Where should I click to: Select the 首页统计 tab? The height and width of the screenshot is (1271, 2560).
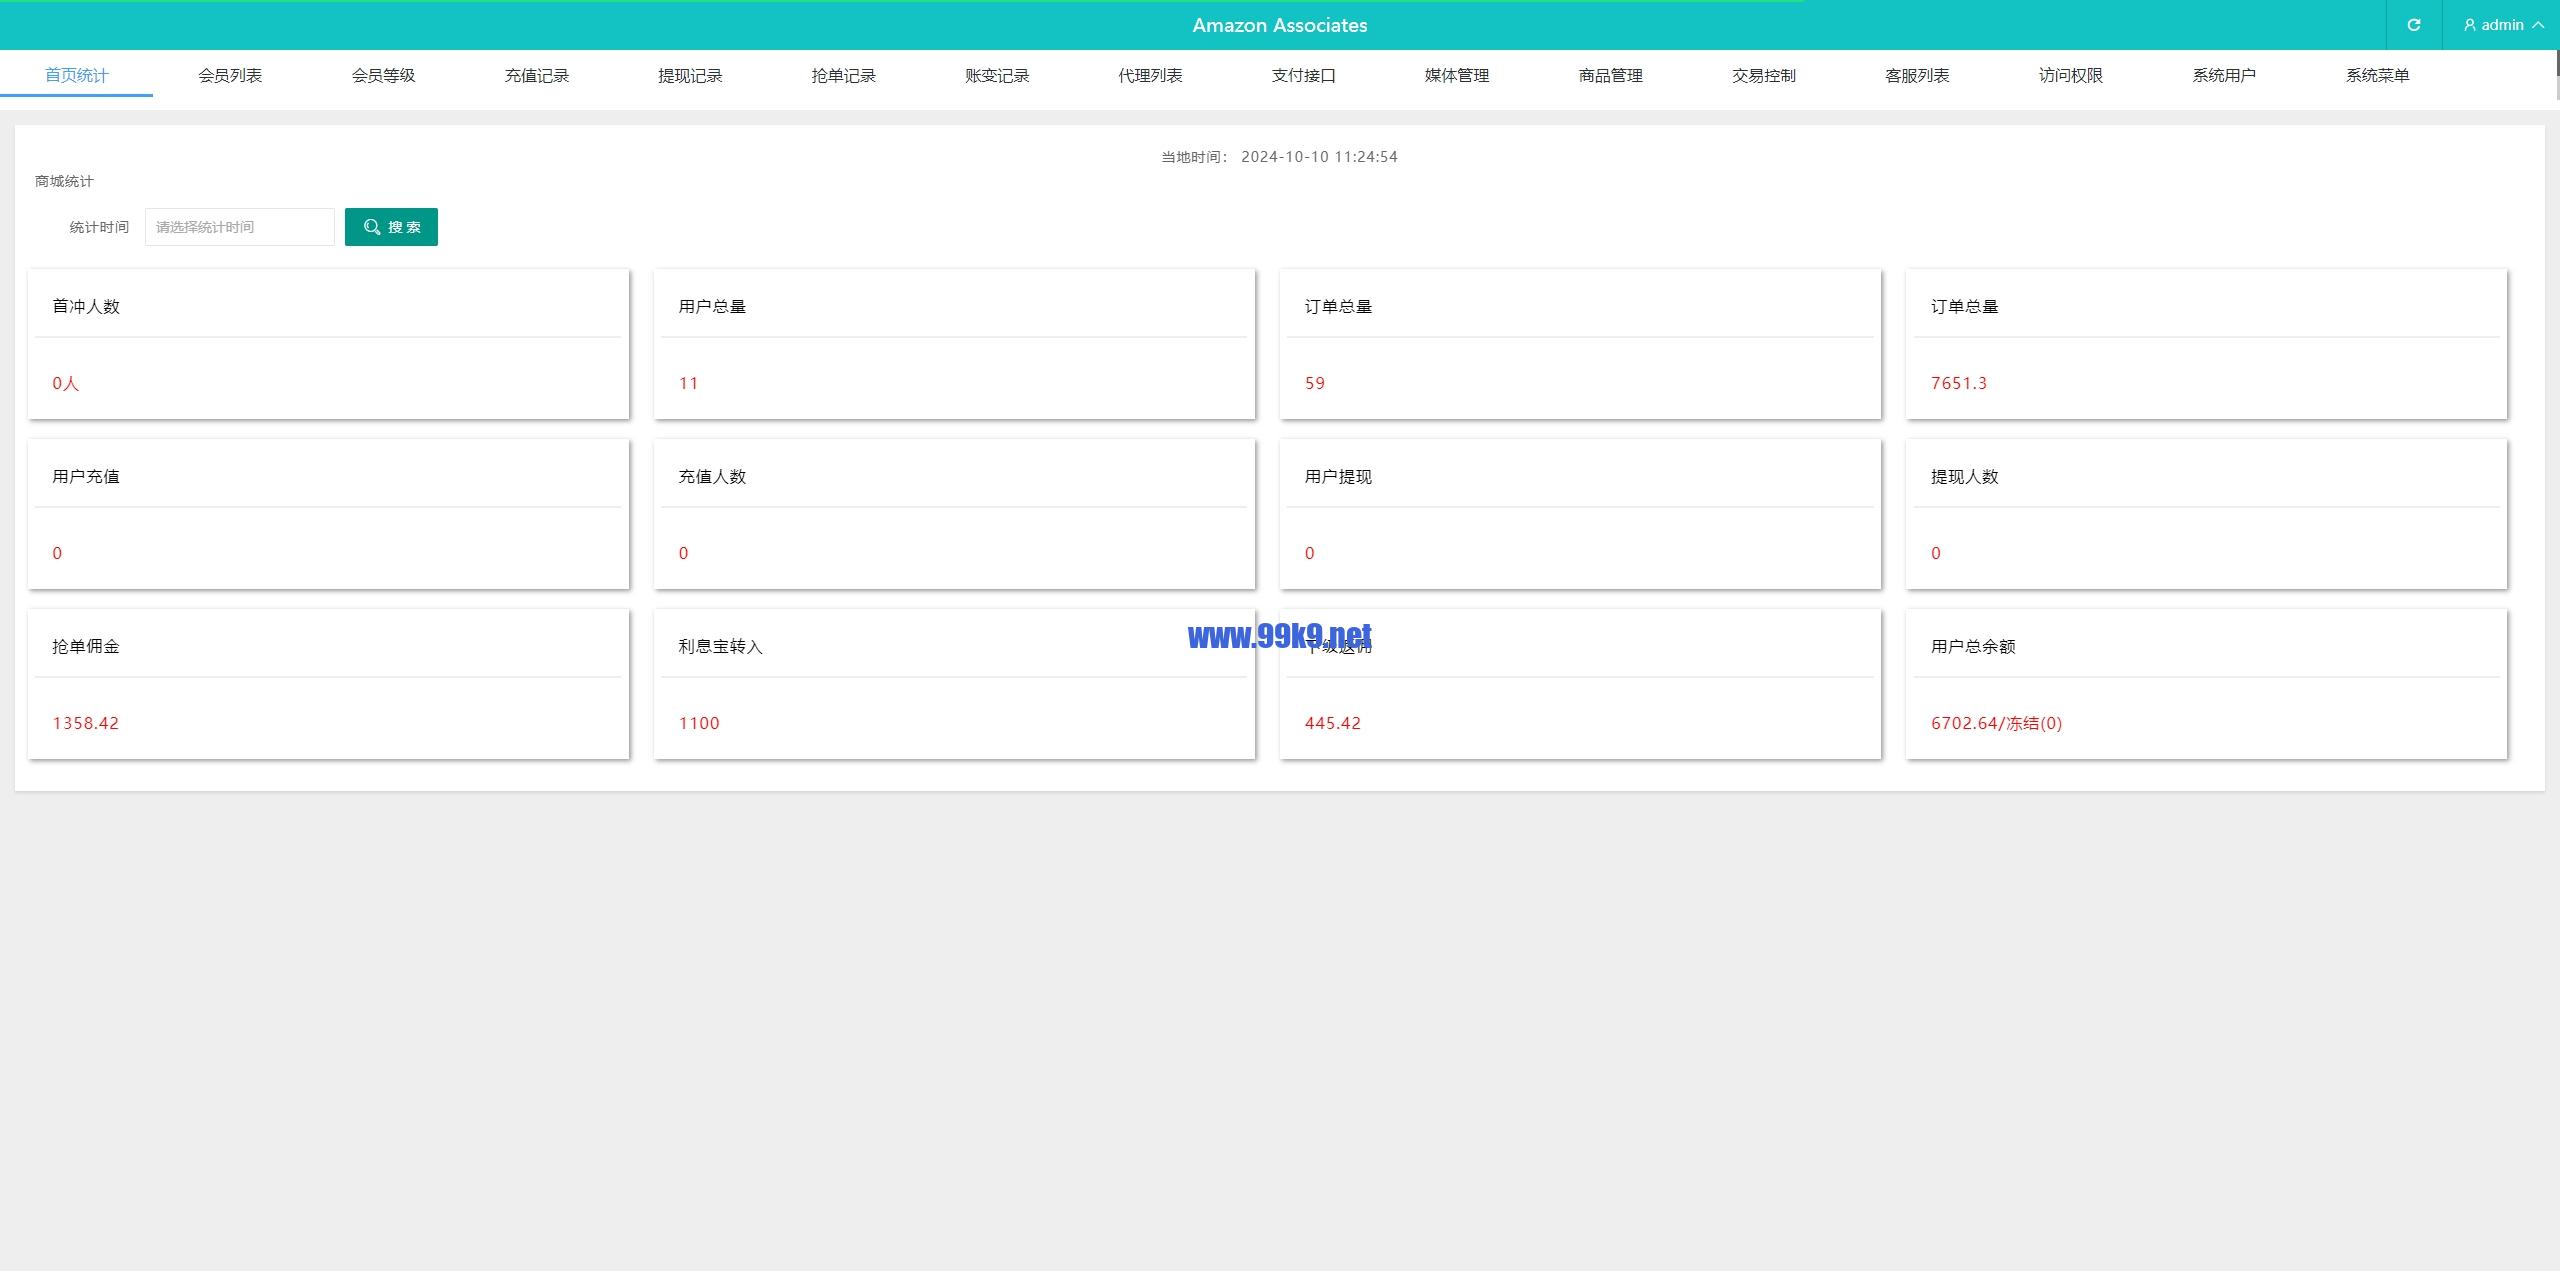76,75
